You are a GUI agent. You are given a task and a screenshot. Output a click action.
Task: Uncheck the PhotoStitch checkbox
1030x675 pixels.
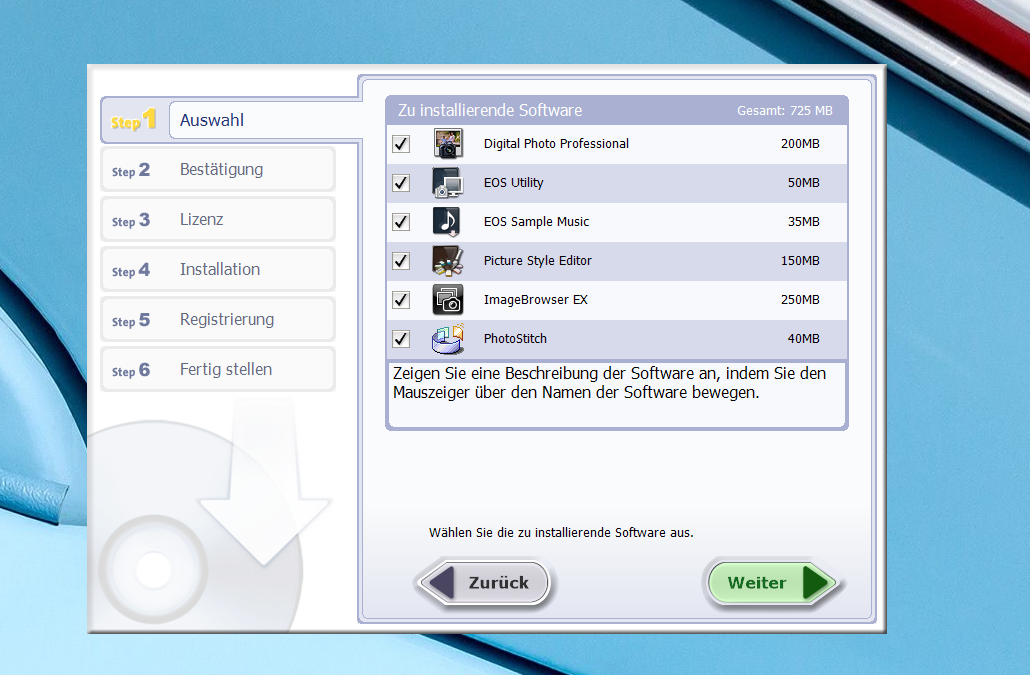click(x=401, y=339)
